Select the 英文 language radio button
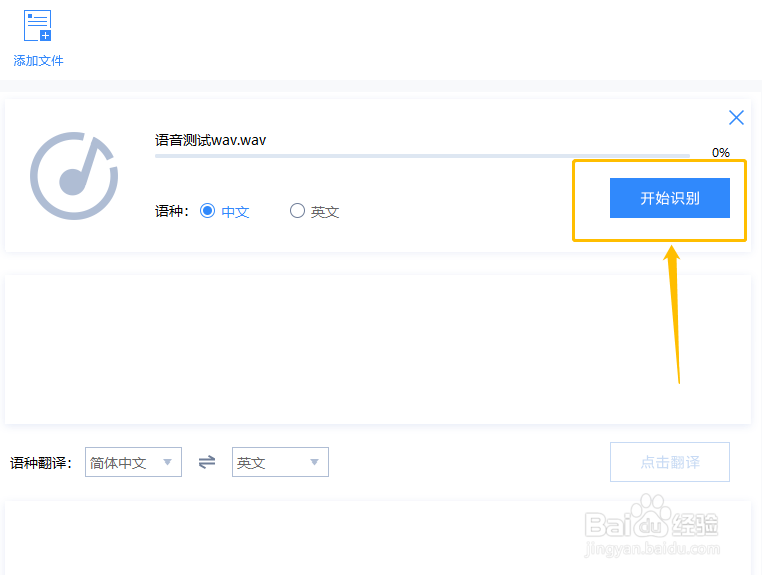762x575 pixels. click(297, 211)
